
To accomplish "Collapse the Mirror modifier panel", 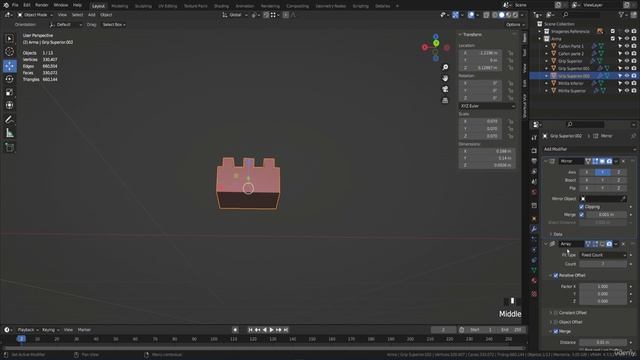I will tap(546, 161).
